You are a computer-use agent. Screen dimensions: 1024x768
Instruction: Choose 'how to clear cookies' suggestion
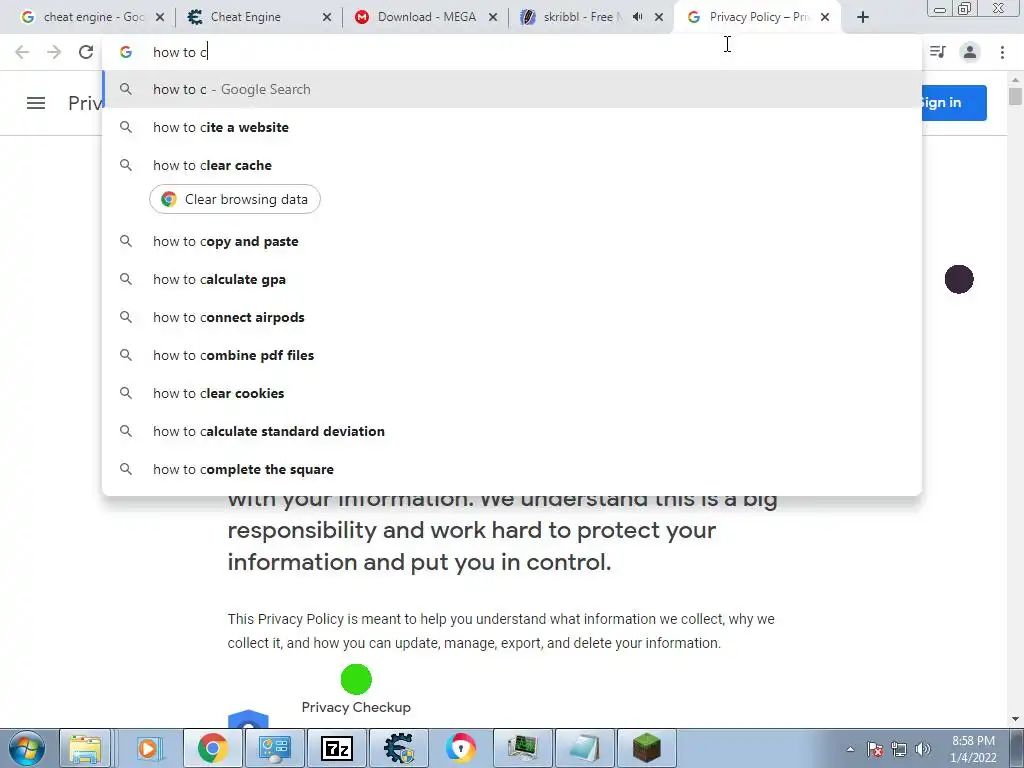point(512,393)
